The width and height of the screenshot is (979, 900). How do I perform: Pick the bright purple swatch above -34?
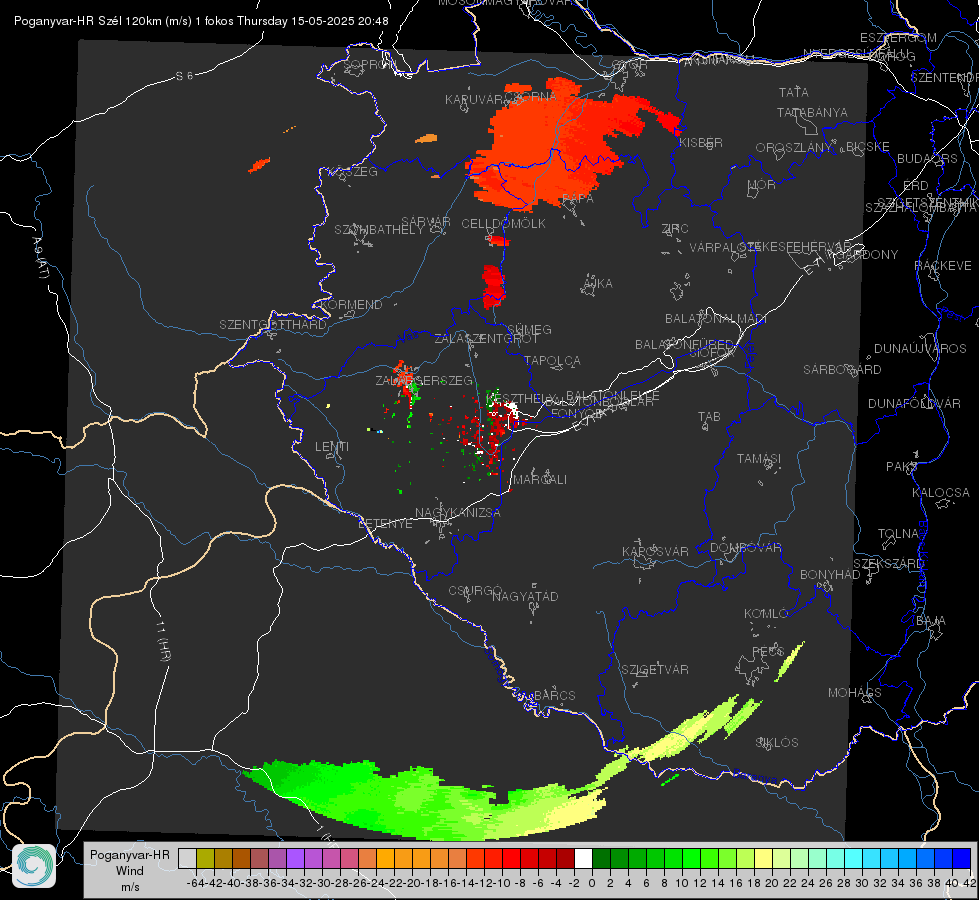pos(295,859)
